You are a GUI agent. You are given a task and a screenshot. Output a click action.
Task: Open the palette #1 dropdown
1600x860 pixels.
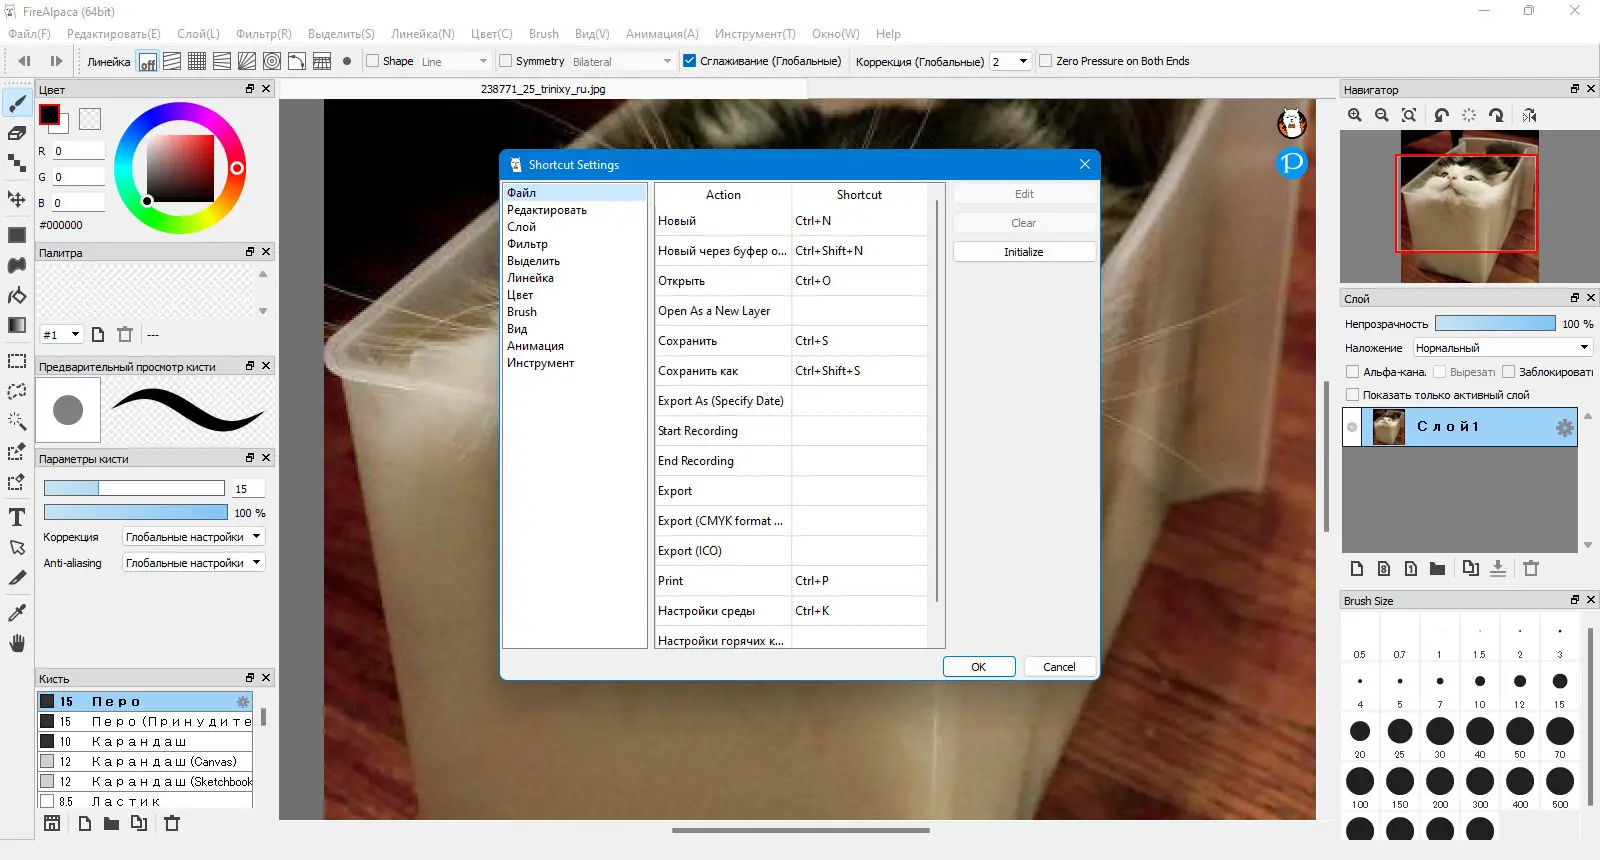pos(61,334)
